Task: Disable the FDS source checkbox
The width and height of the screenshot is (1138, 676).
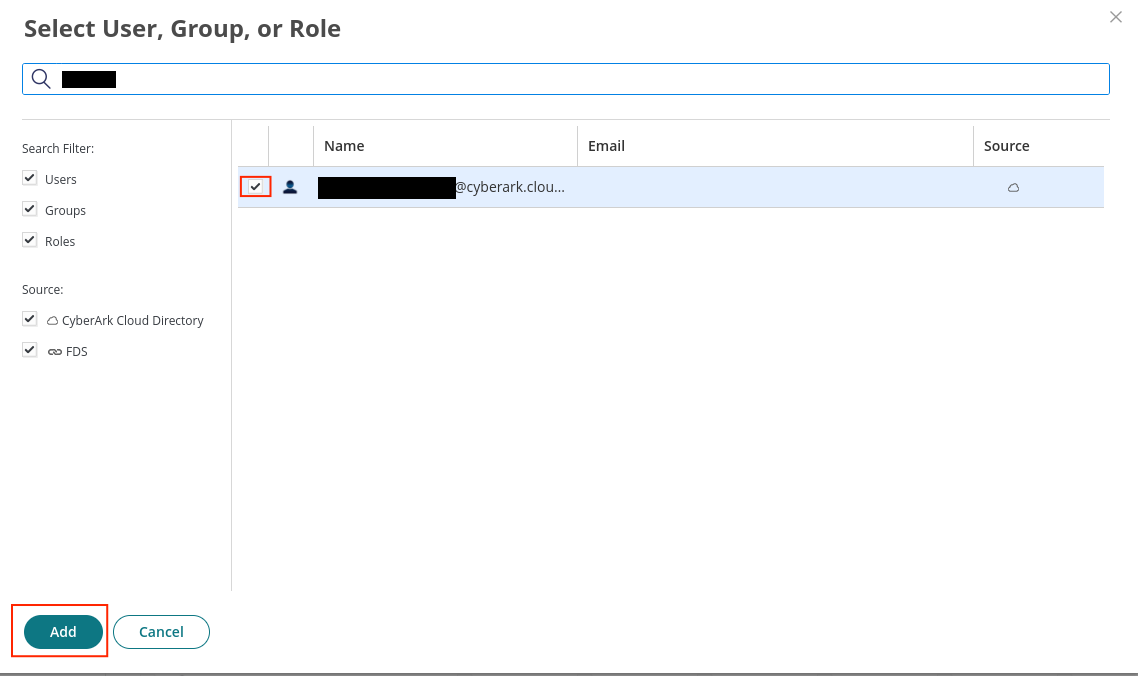Action: point(30,350)
